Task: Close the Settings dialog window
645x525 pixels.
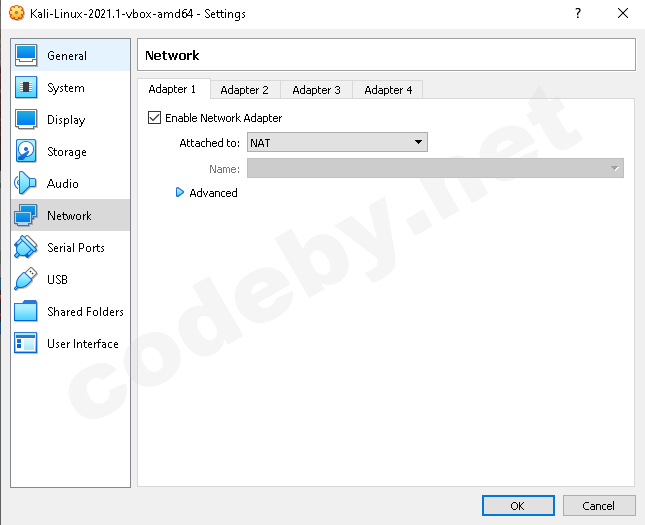Action: click(623, 13)
